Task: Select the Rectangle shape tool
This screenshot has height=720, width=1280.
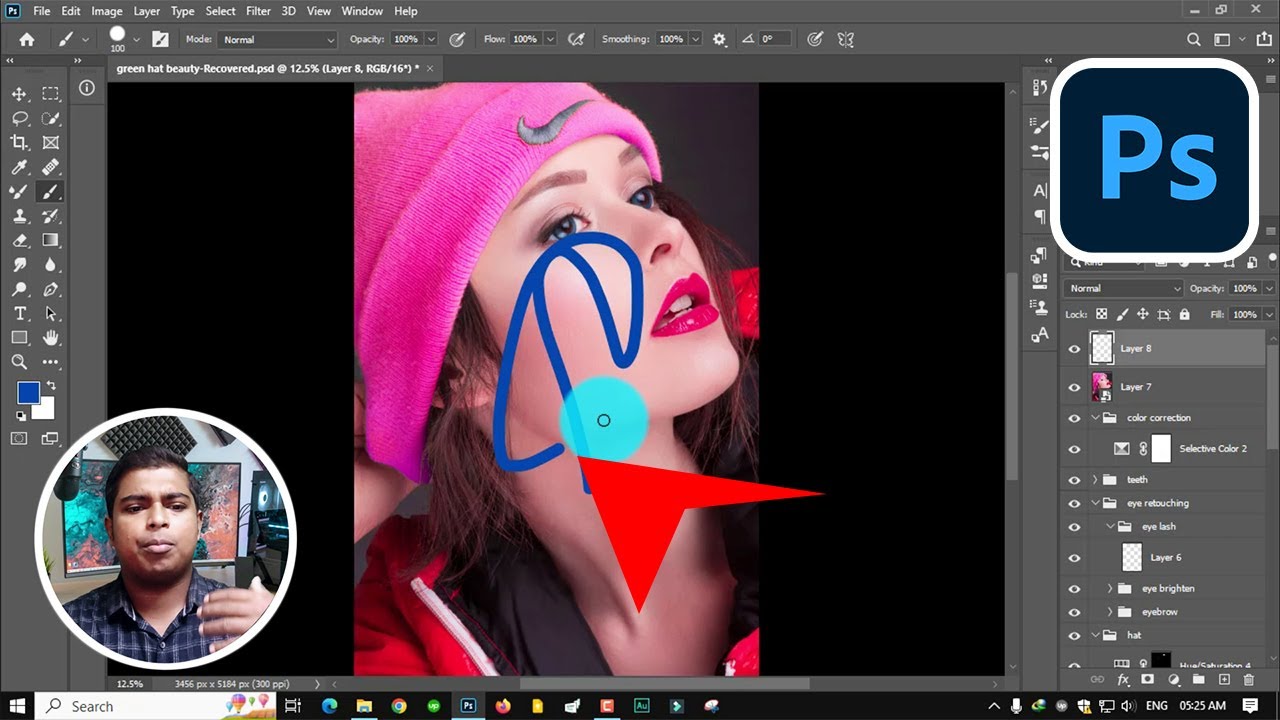Action: [19, 338]
